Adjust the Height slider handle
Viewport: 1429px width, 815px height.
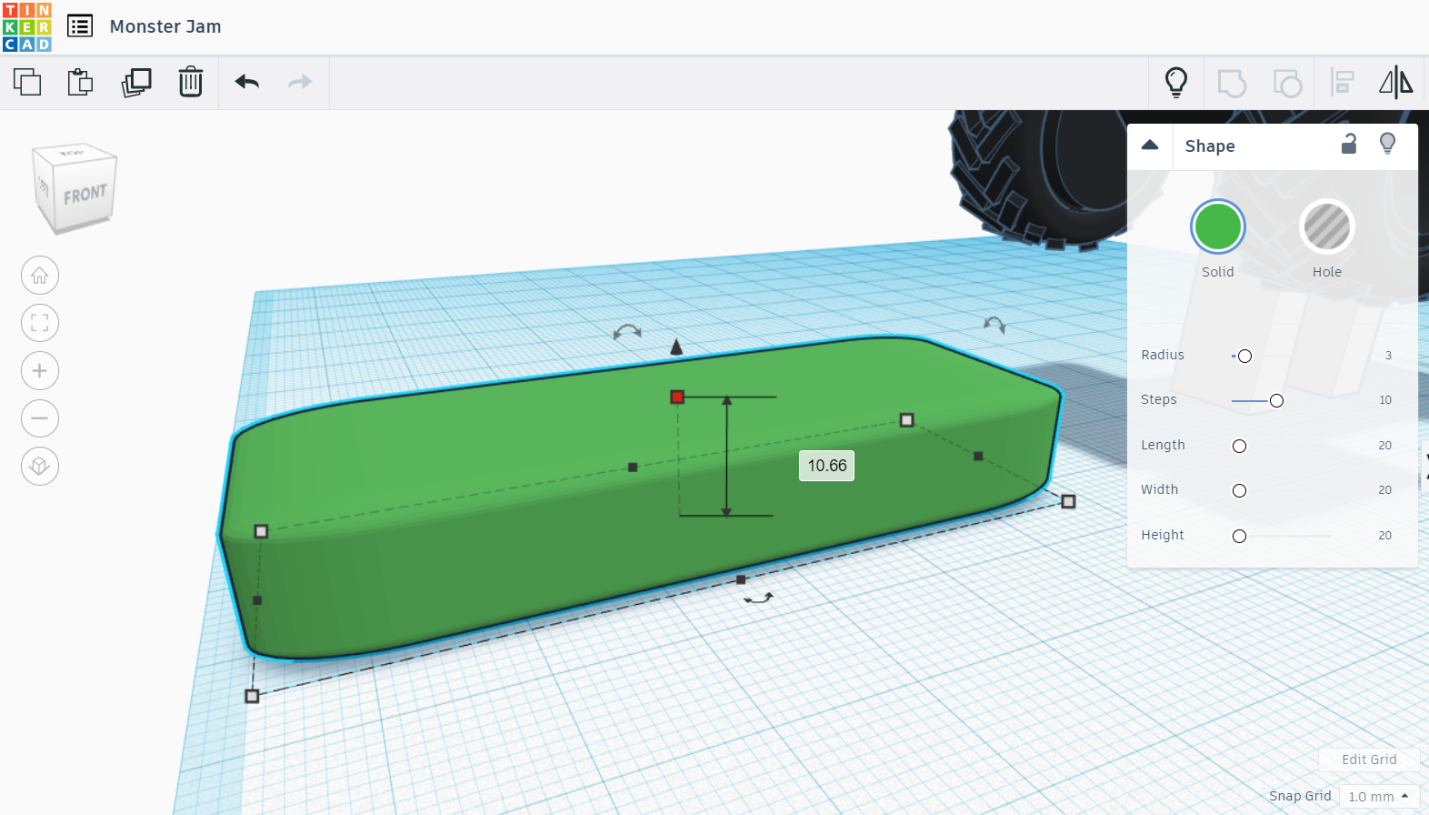[1239, 536]
